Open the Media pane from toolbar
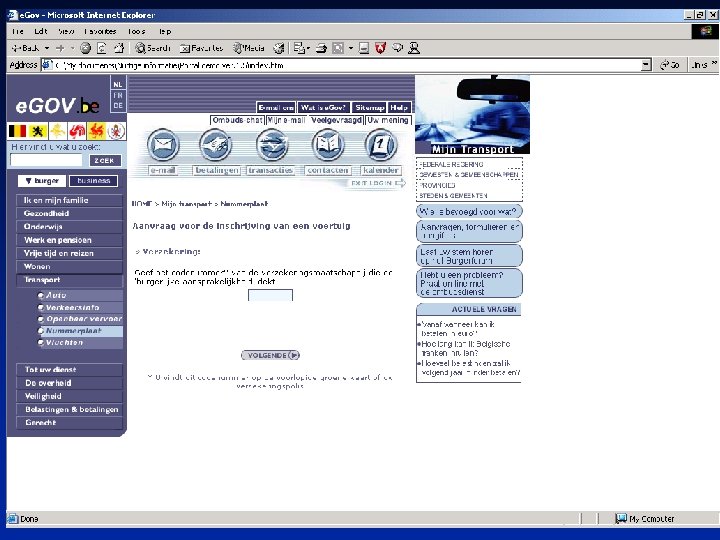Screen dimensions: 720x540 pyautogui.click(x=248, y=48)
